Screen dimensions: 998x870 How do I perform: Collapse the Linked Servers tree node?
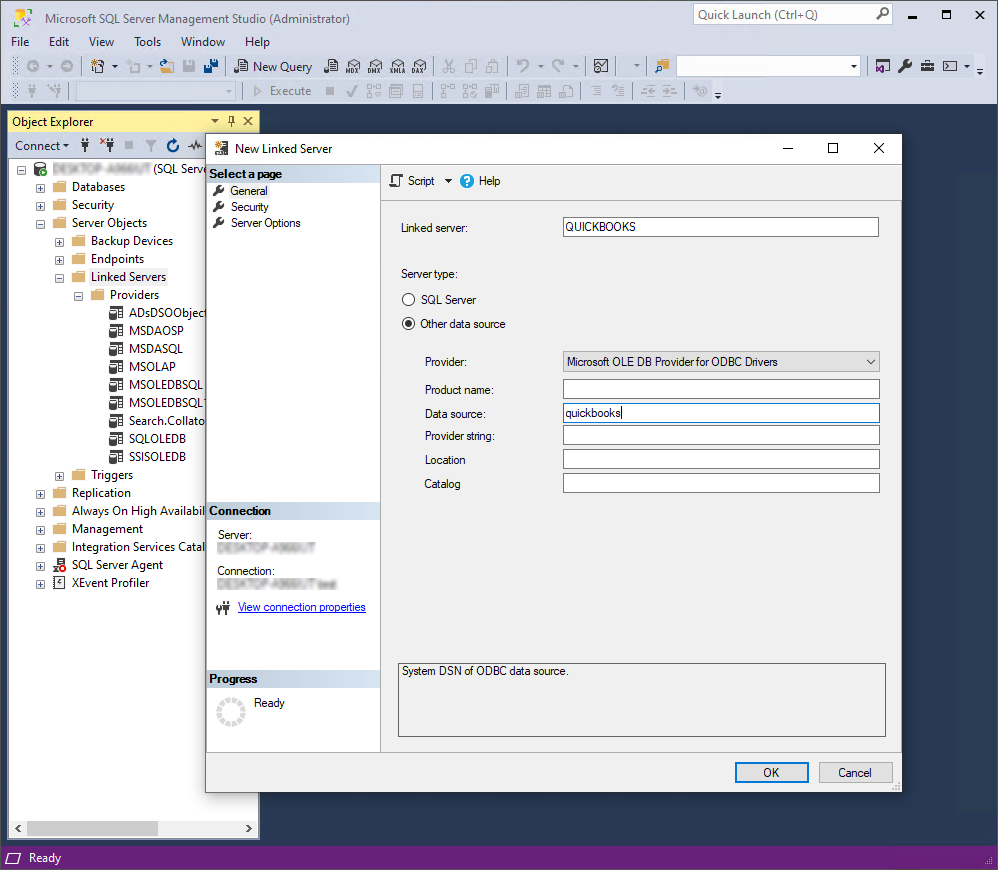coord(59,276)
